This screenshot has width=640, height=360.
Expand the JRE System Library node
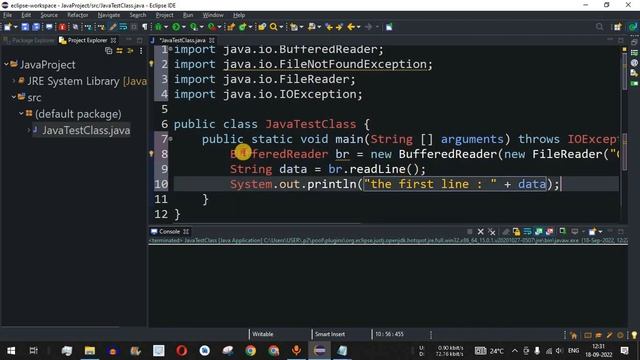pos(14,81)
